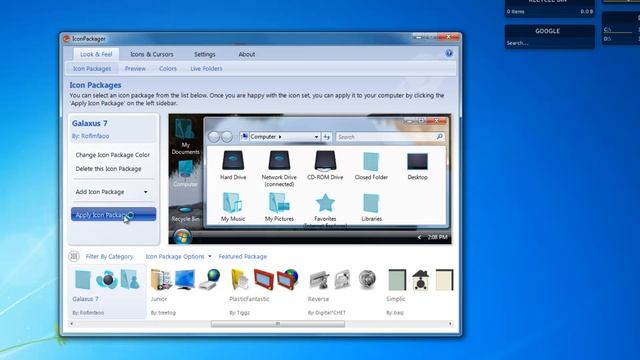Click Change Icon Package Color
The width and height of the screenshot is (640, 360).
pyautogui.click(x=113, y=155)
